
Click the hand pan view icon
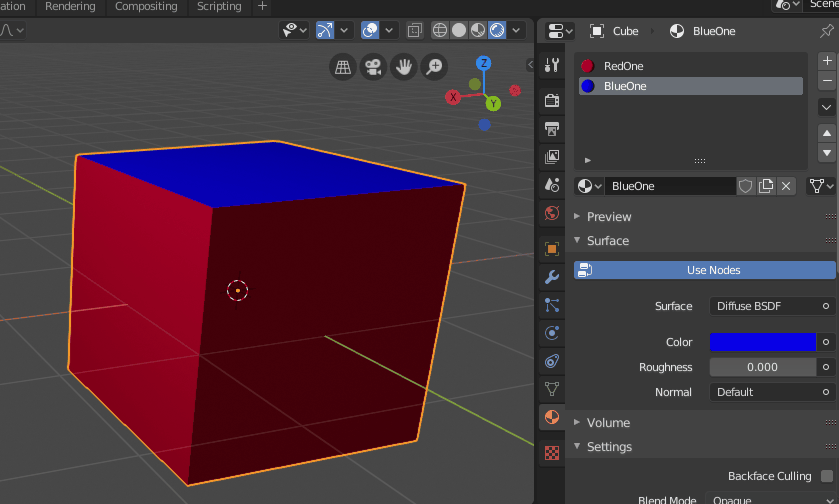click(403, 67)
